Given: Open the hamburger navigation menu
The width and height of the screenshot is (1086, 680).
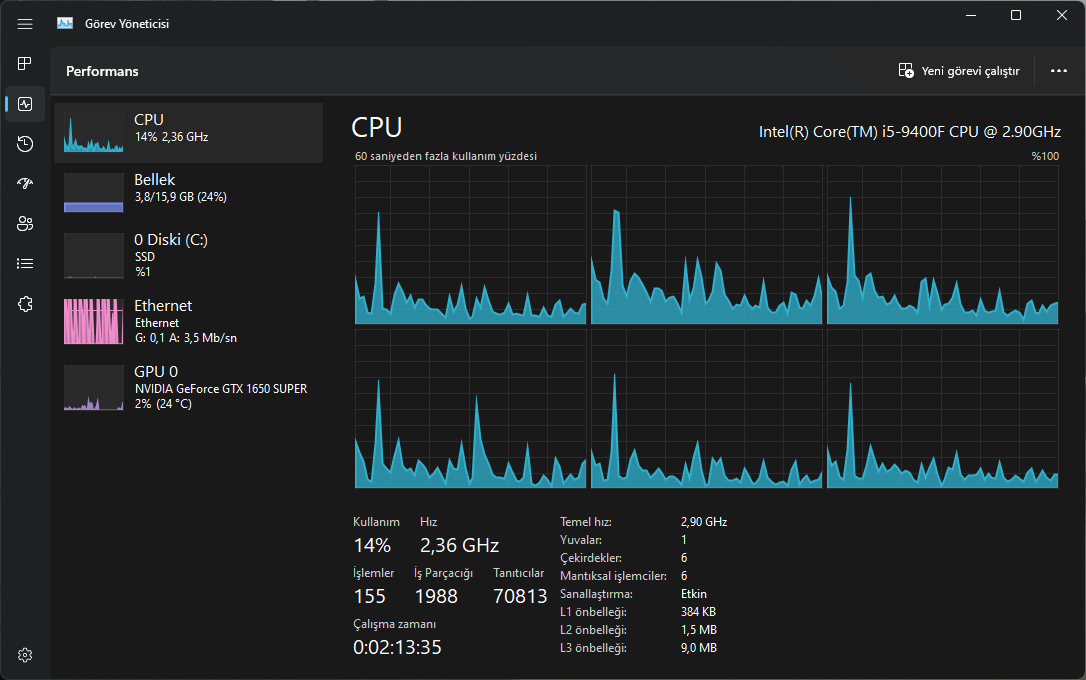Looking at the screenshot, I should pyautogui.click(x=25, y=24).
